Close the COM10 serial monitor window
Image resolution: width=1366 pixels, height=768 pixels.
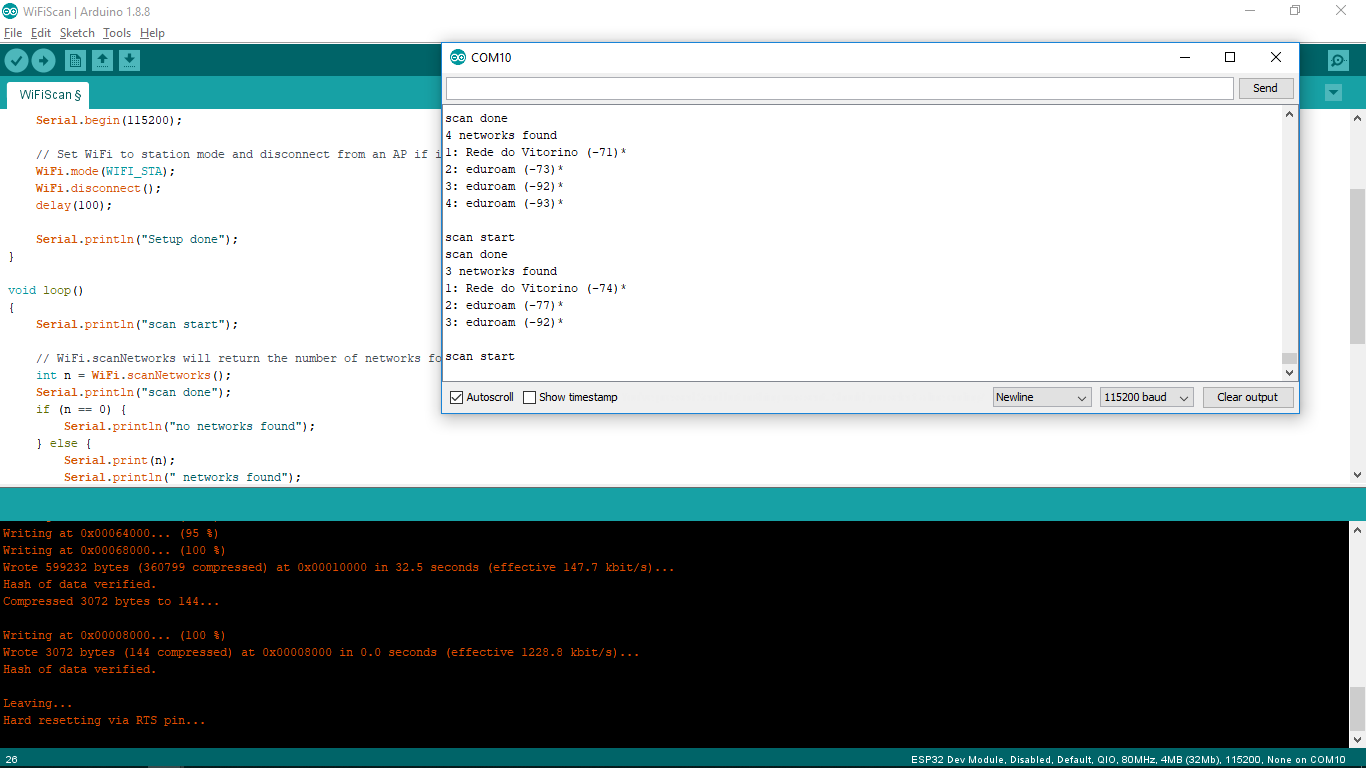tap(1276, 57)
